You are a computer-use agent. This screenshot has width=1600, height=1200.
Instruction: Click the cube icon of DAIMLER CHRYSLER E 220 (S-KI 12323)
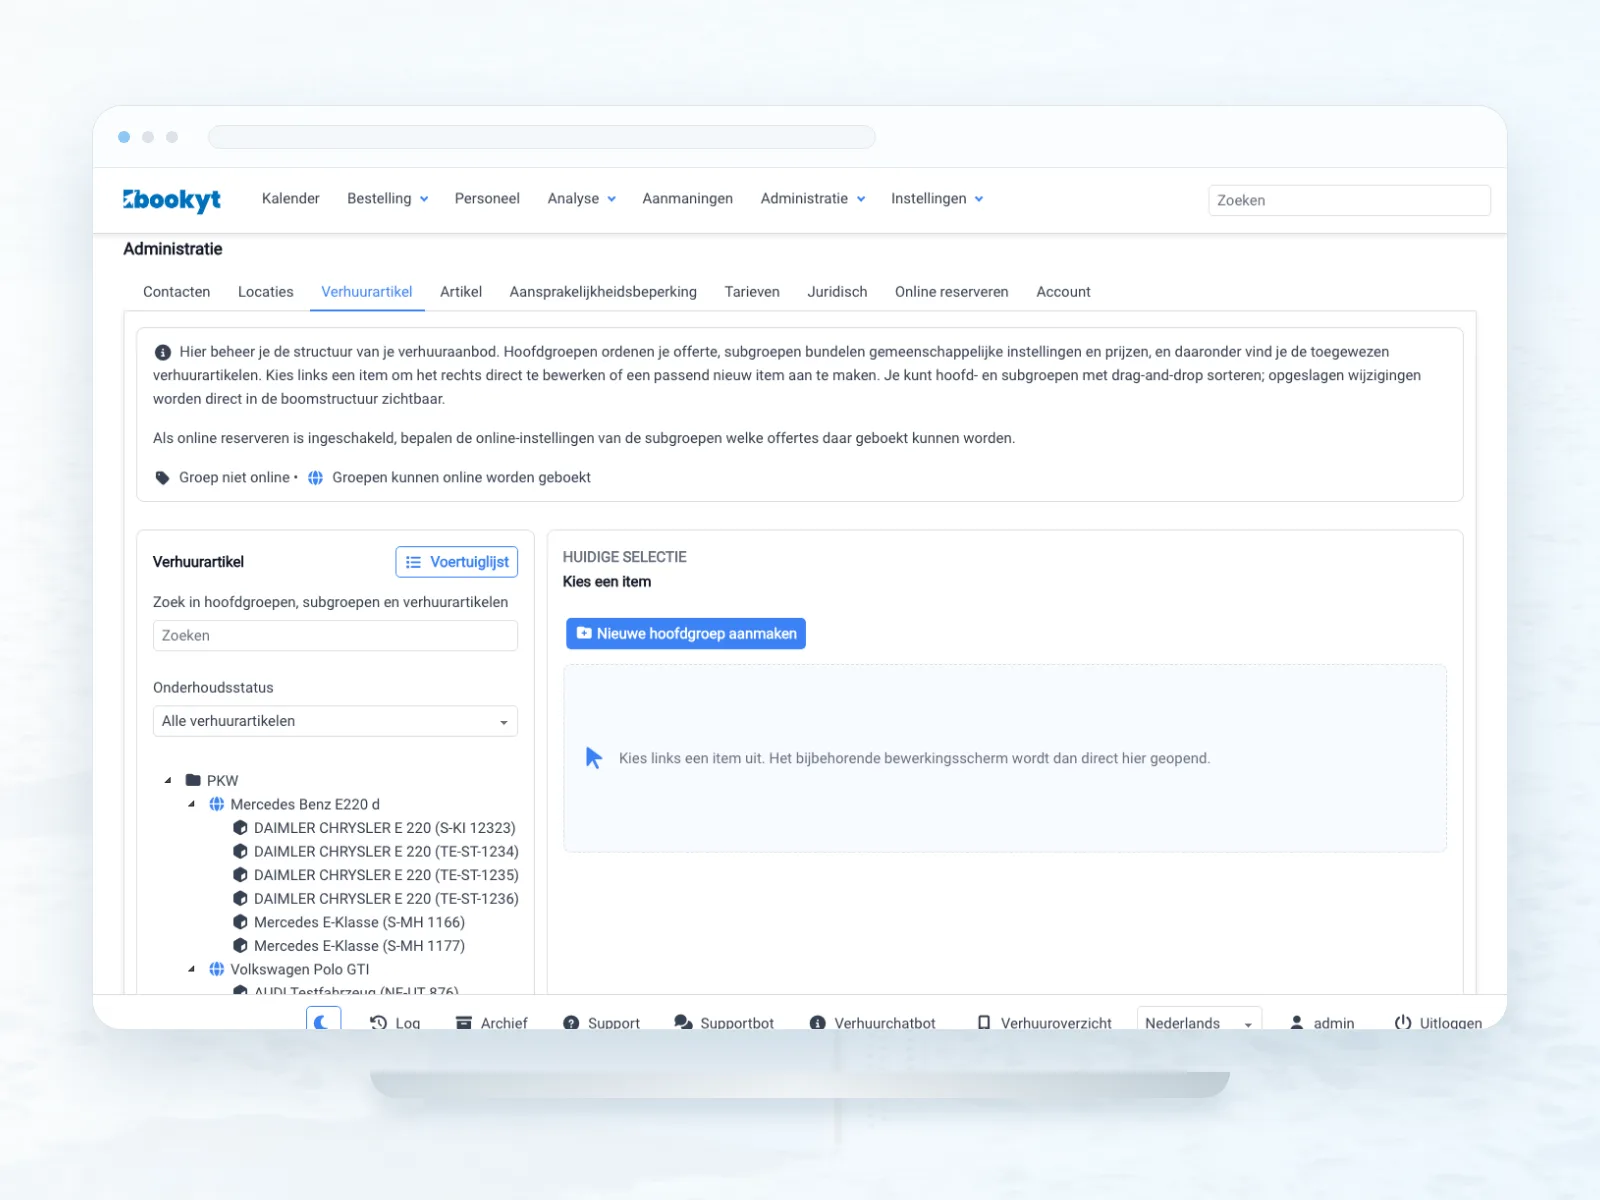(240, 828)
